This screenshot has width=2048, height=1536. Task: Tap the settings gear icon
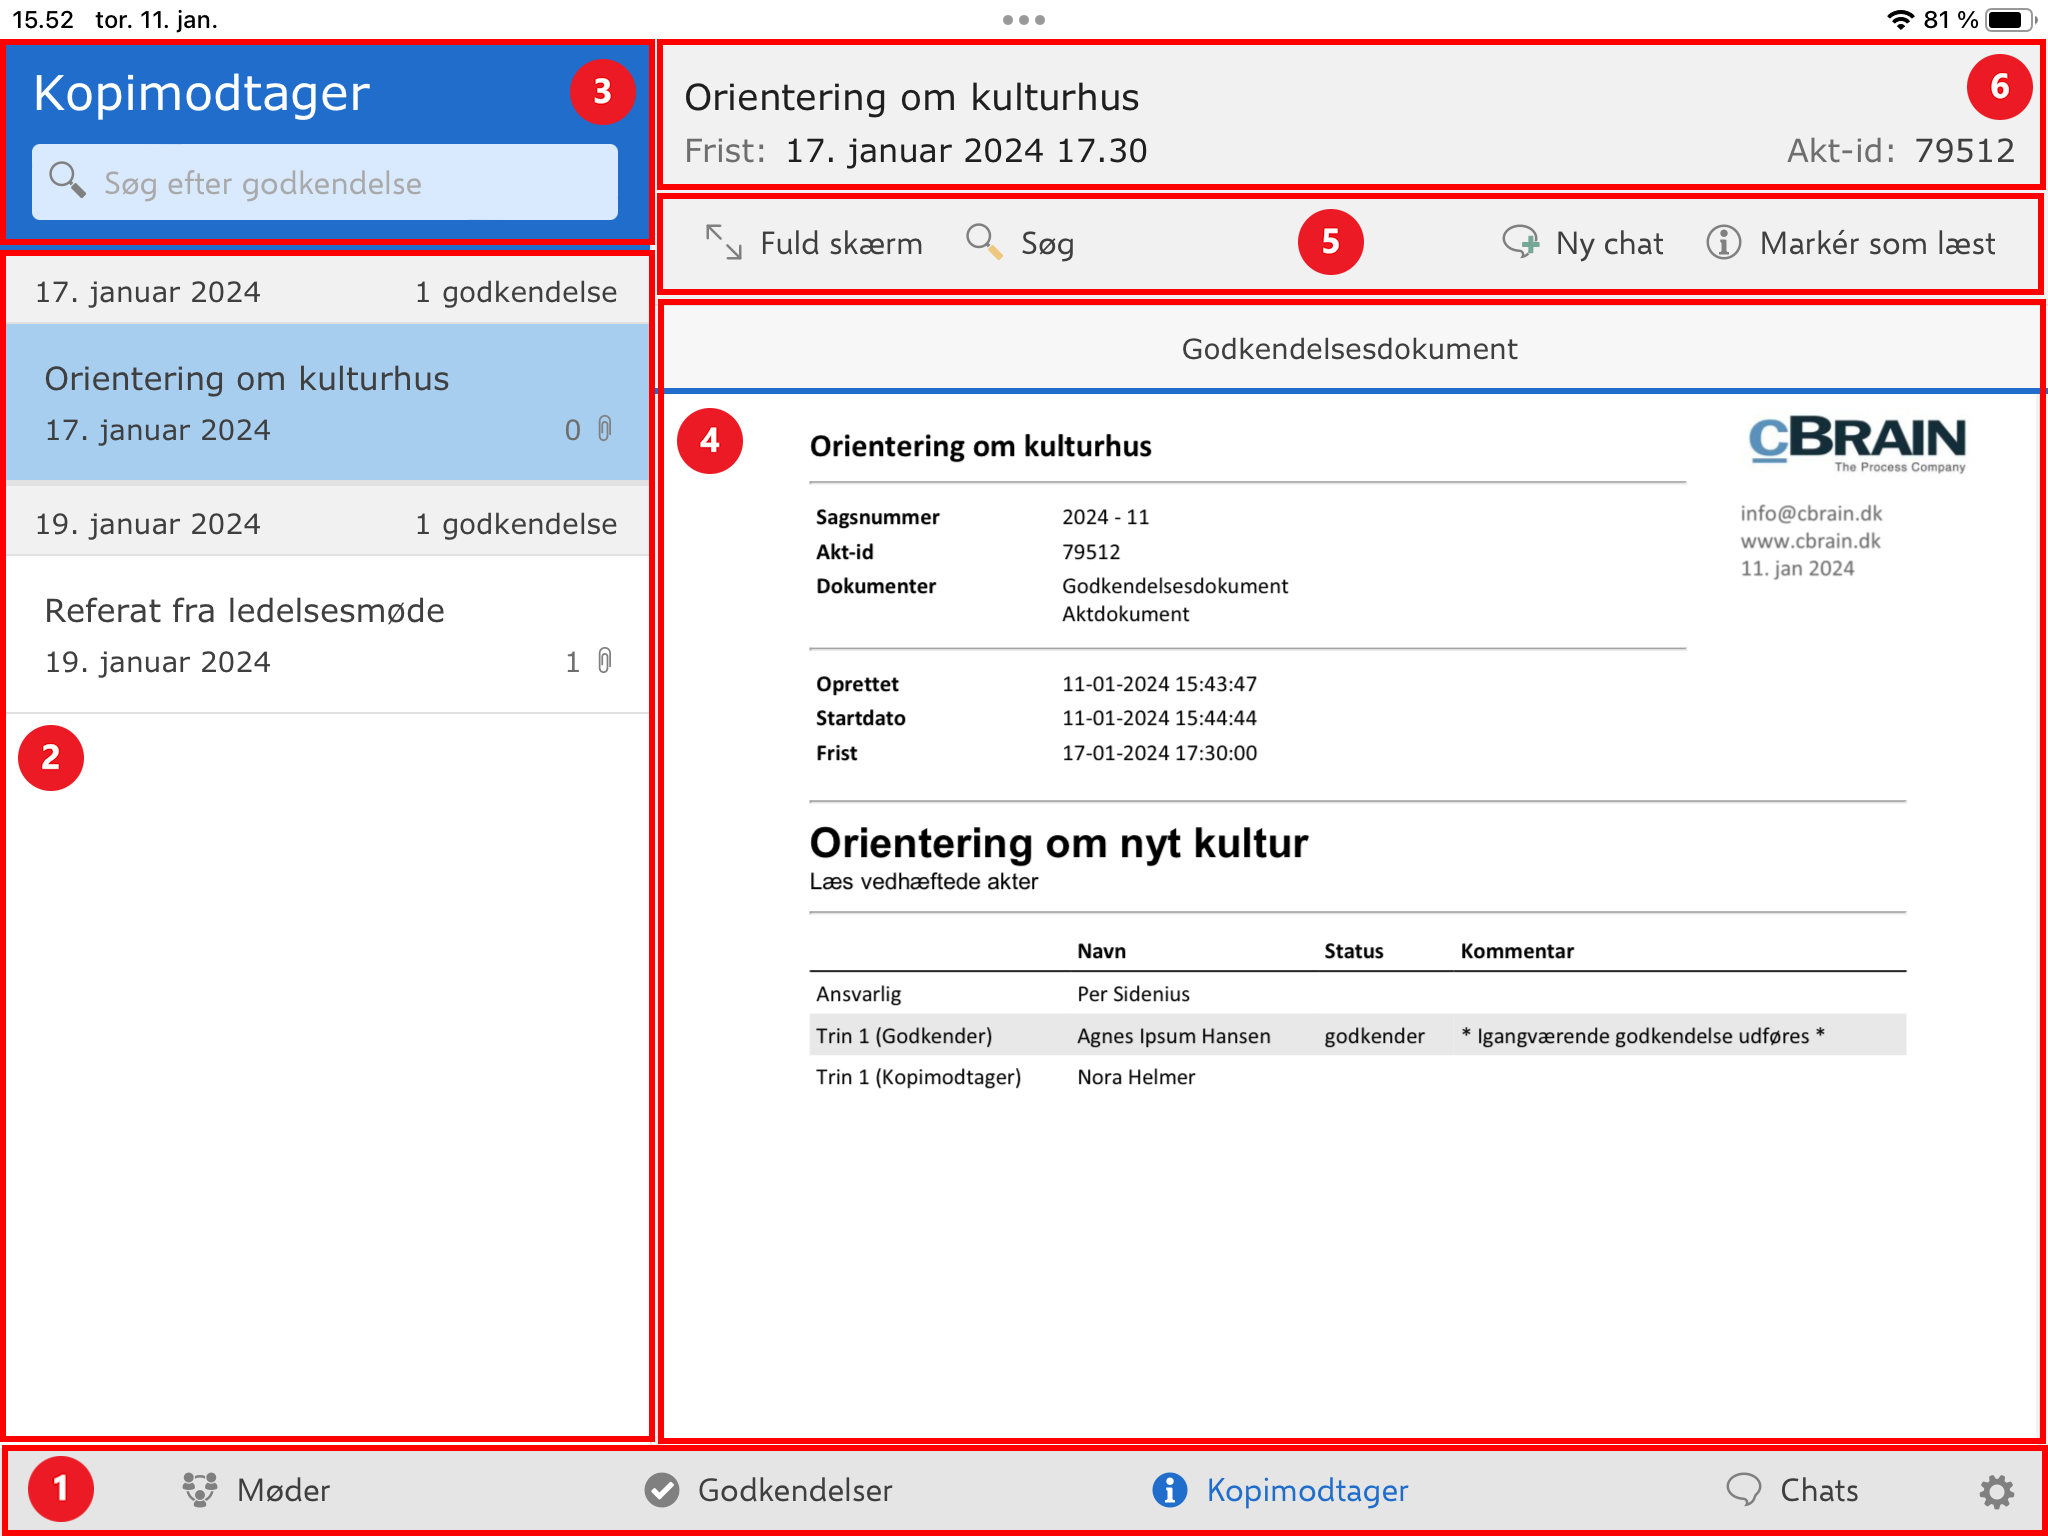1996,1491
